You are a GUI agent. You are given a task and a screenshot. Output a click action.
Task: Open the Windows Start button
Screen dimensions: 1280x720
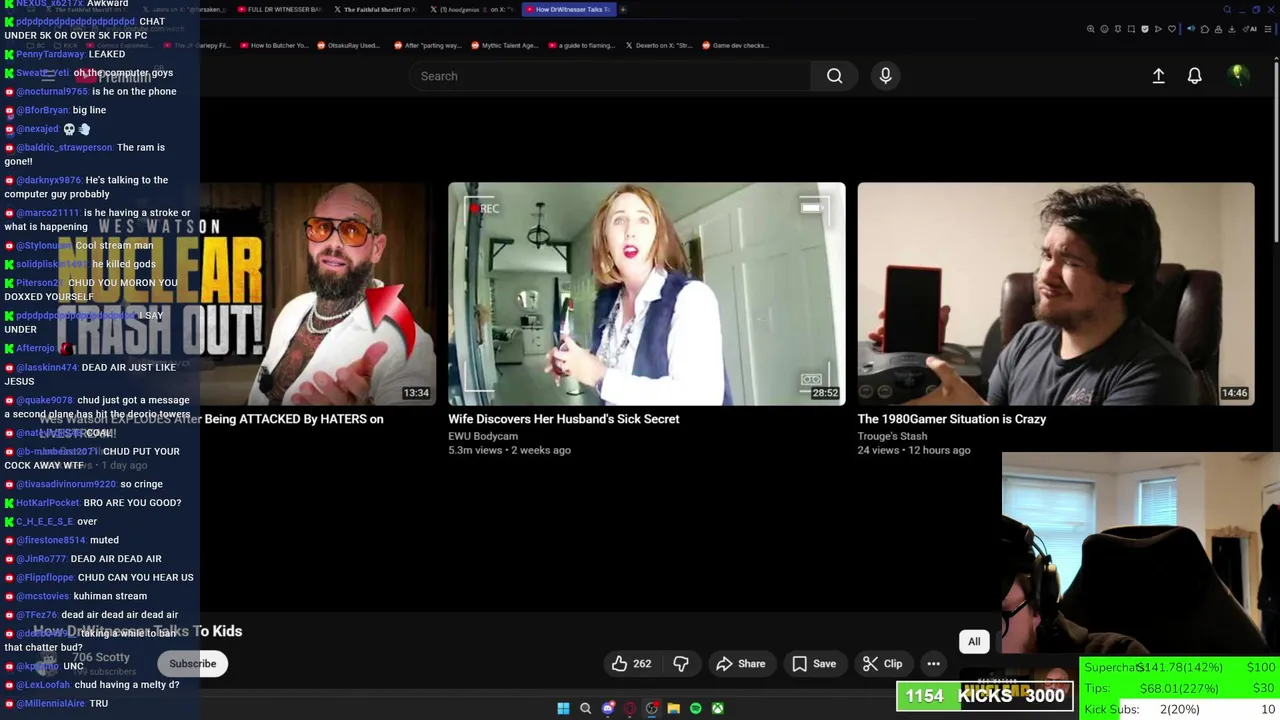click(563, 708)
